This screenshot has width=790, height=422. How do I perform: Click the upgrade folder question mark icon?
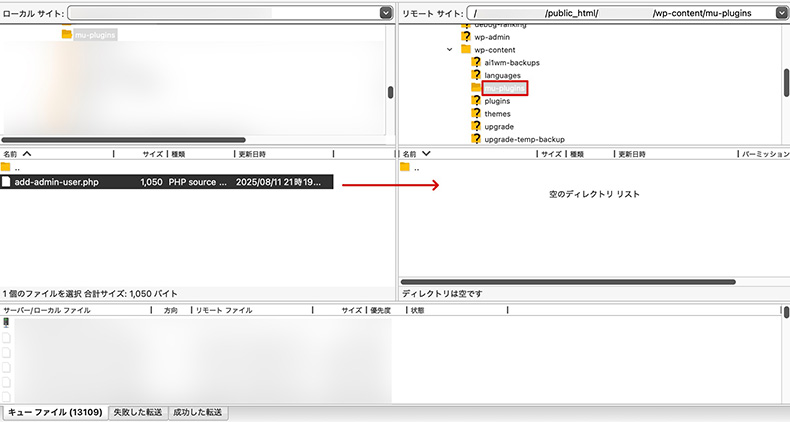476,126
